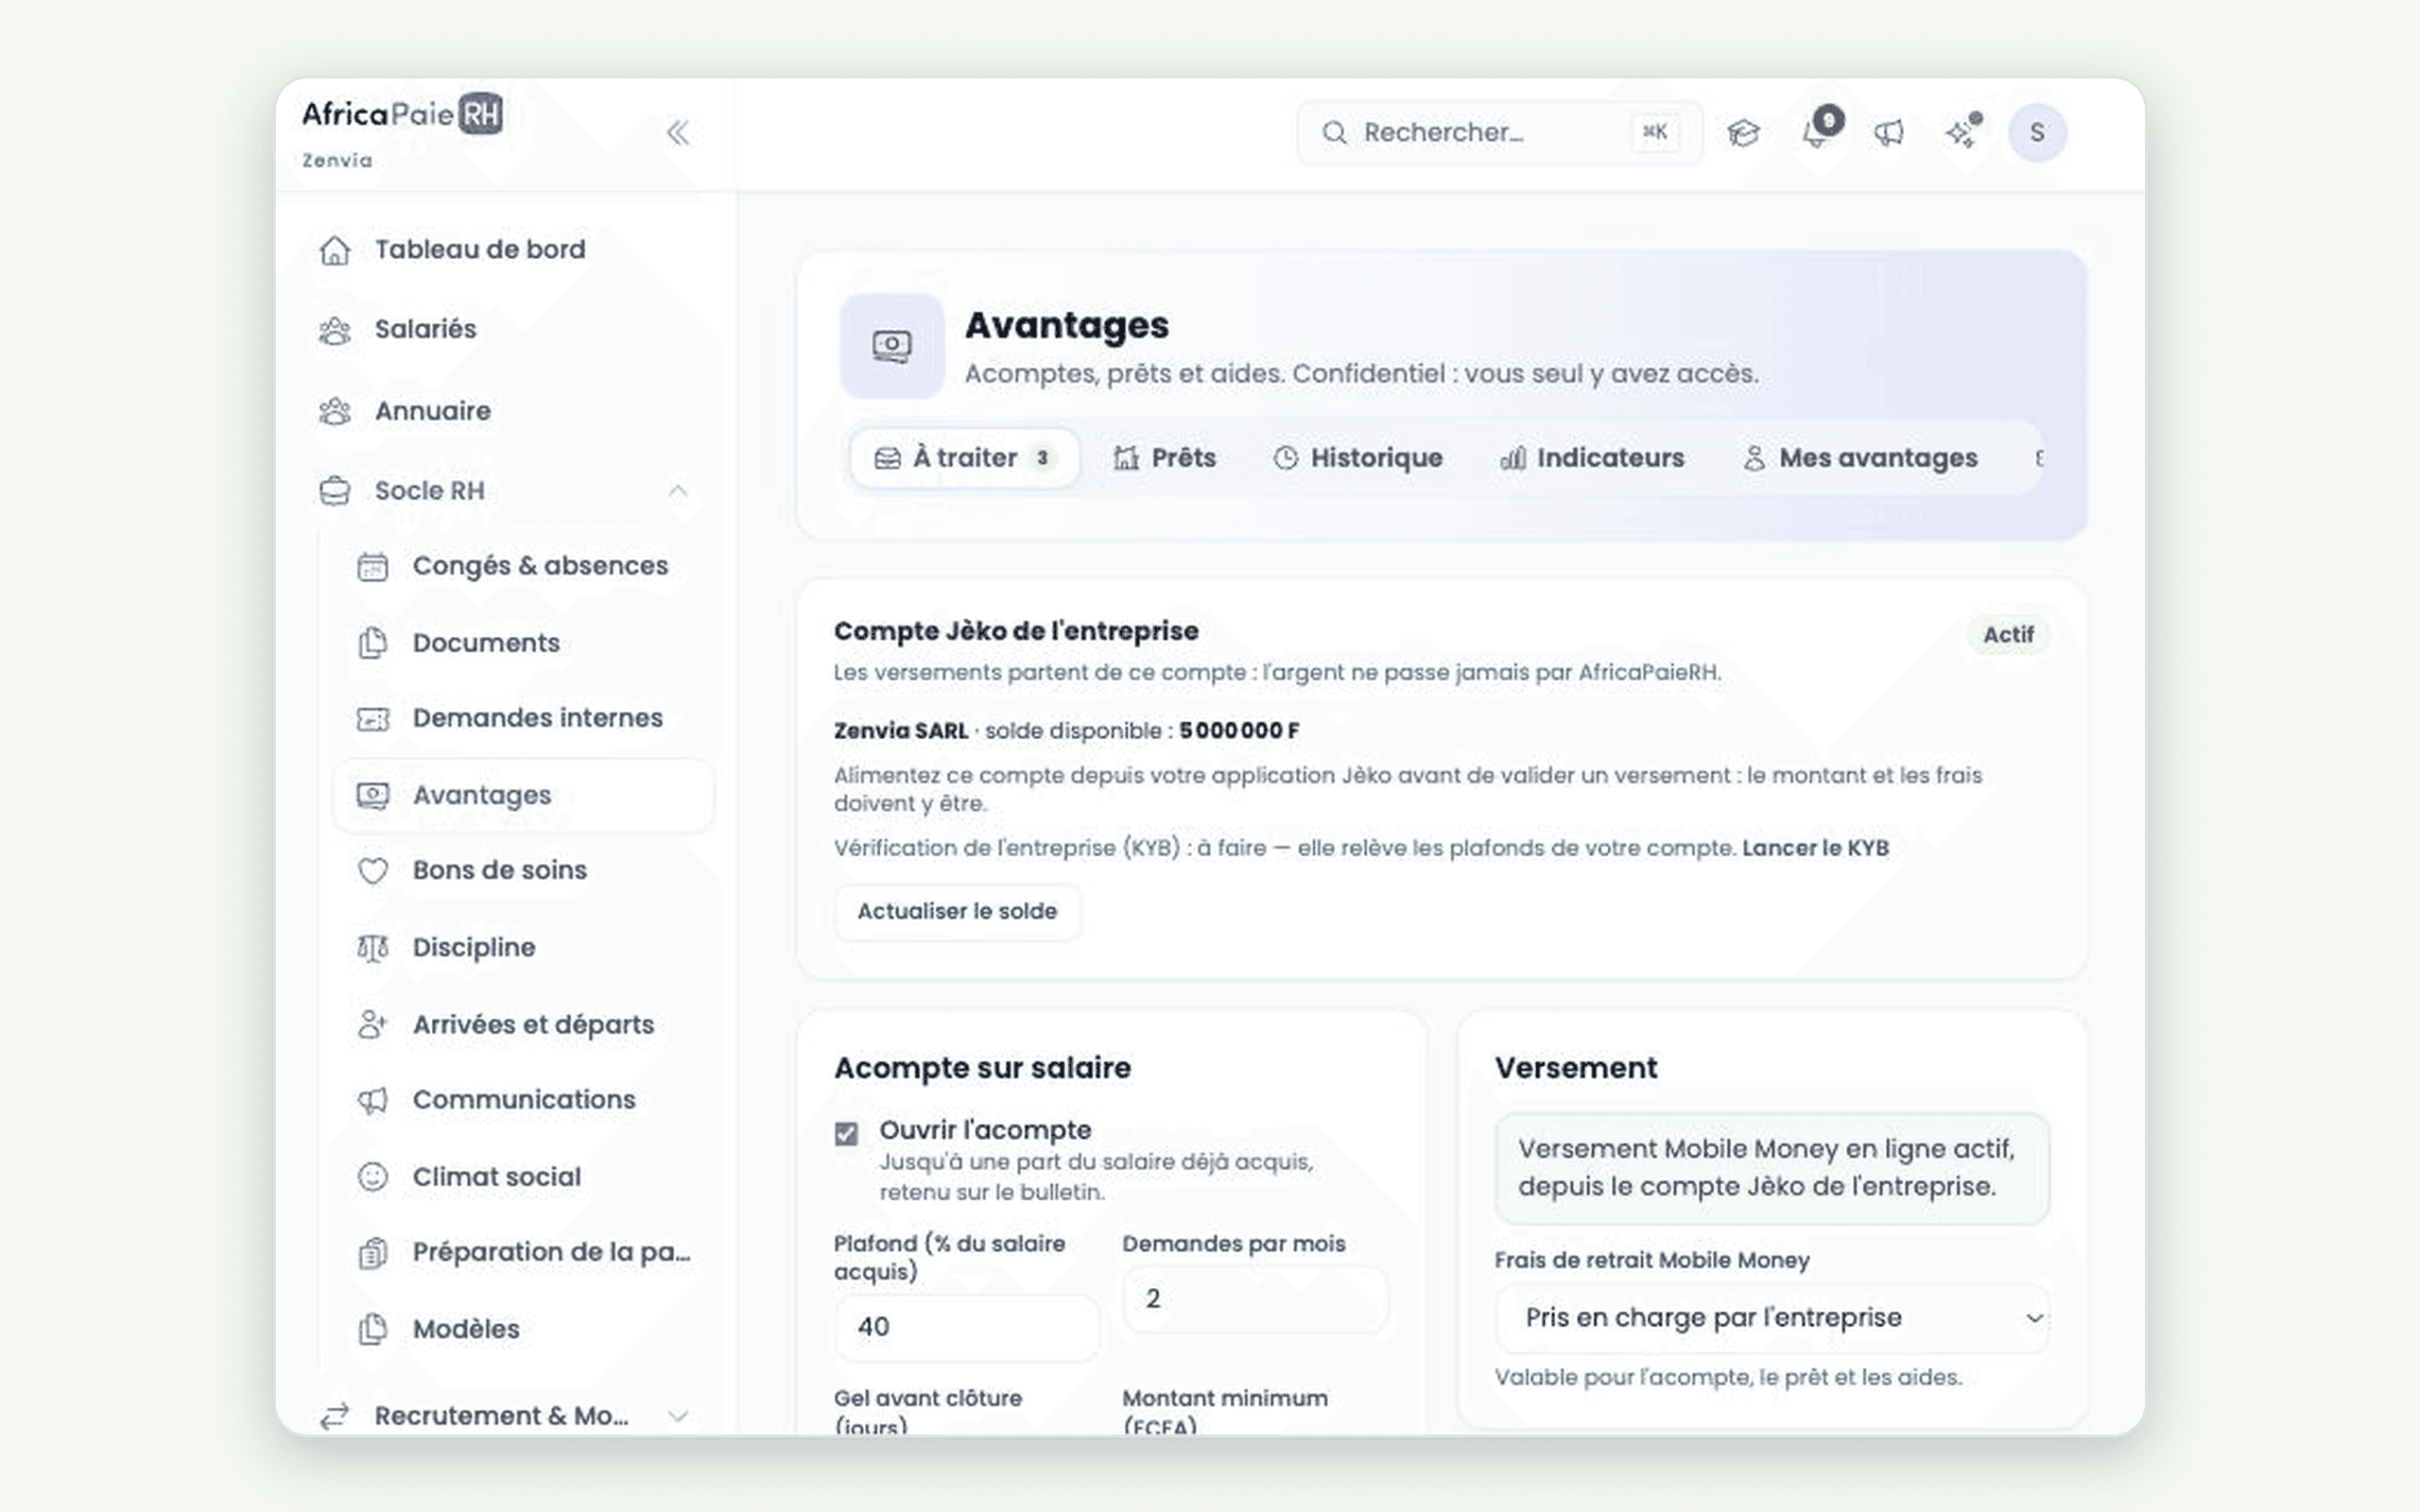The image size is (2420, 1512).
Task: Open Congés & absences
Action: click(x=525, y=566)
